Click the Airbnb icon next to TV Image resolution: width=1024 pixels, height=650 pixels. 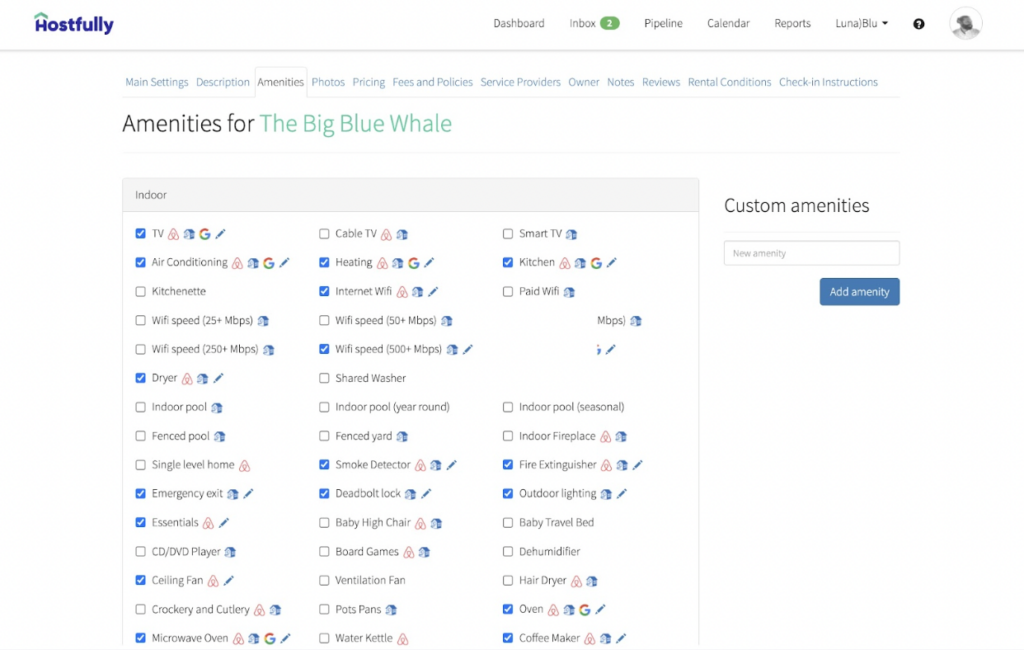[x=172, y=233]
